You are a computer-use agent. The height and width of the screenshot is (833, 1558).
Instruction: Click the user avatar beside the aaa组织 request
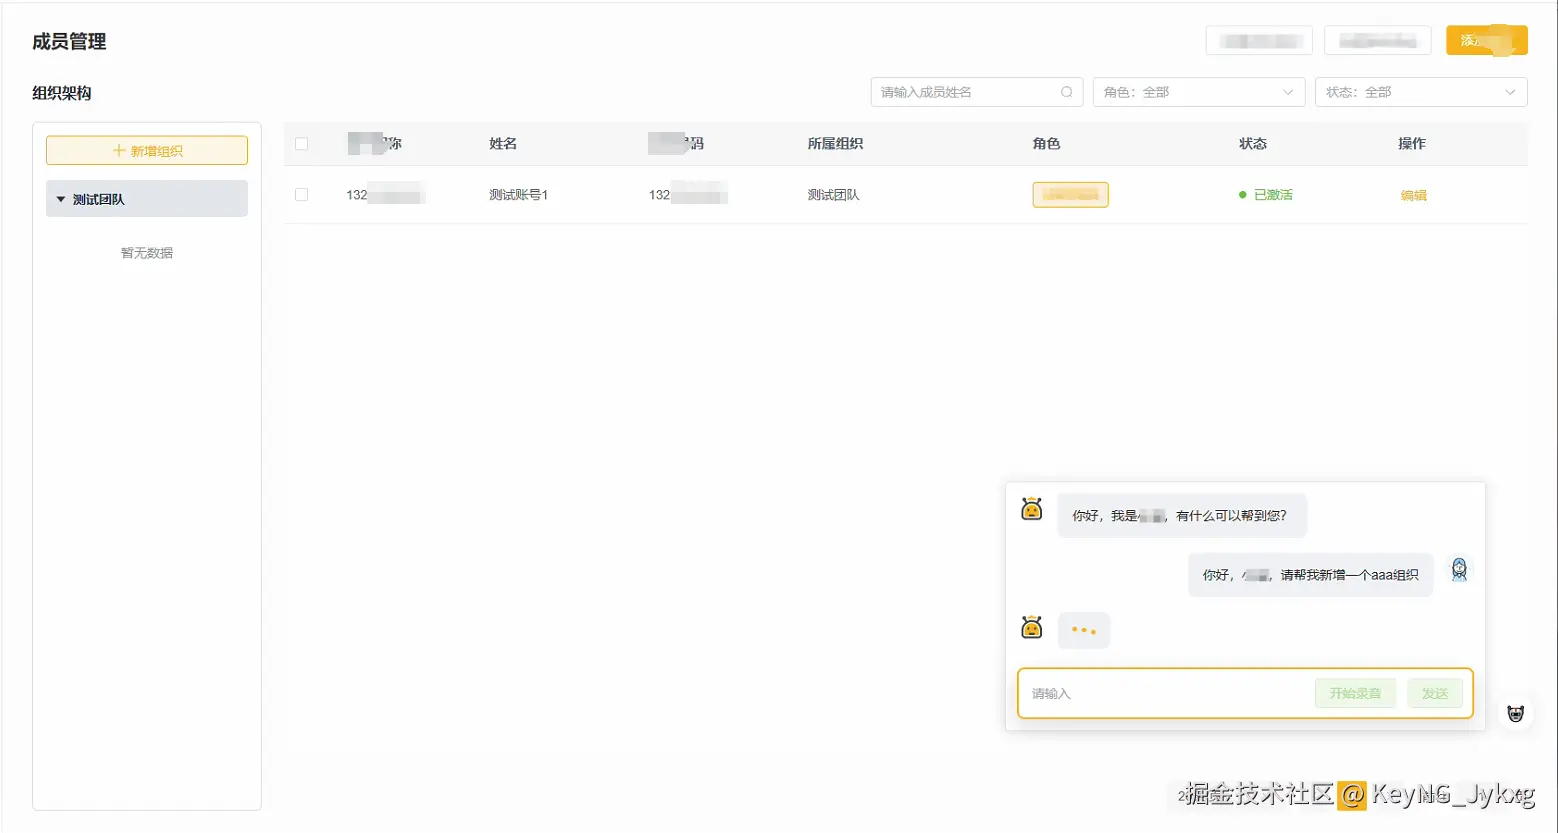(x=1459, y=569)
